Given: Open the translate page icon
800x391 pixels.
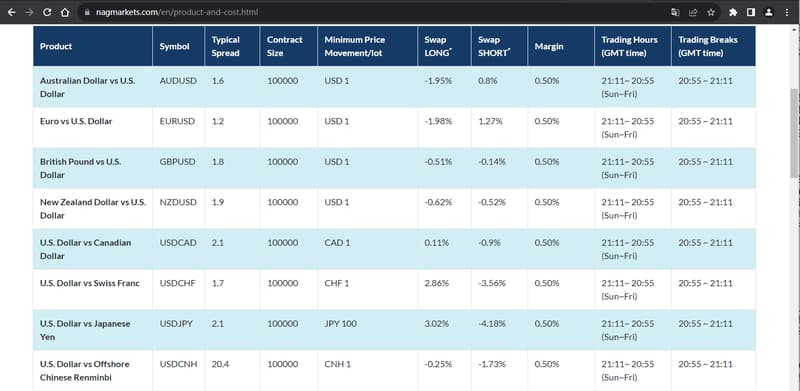Looking at the screenshot, I should pos(675,12).
